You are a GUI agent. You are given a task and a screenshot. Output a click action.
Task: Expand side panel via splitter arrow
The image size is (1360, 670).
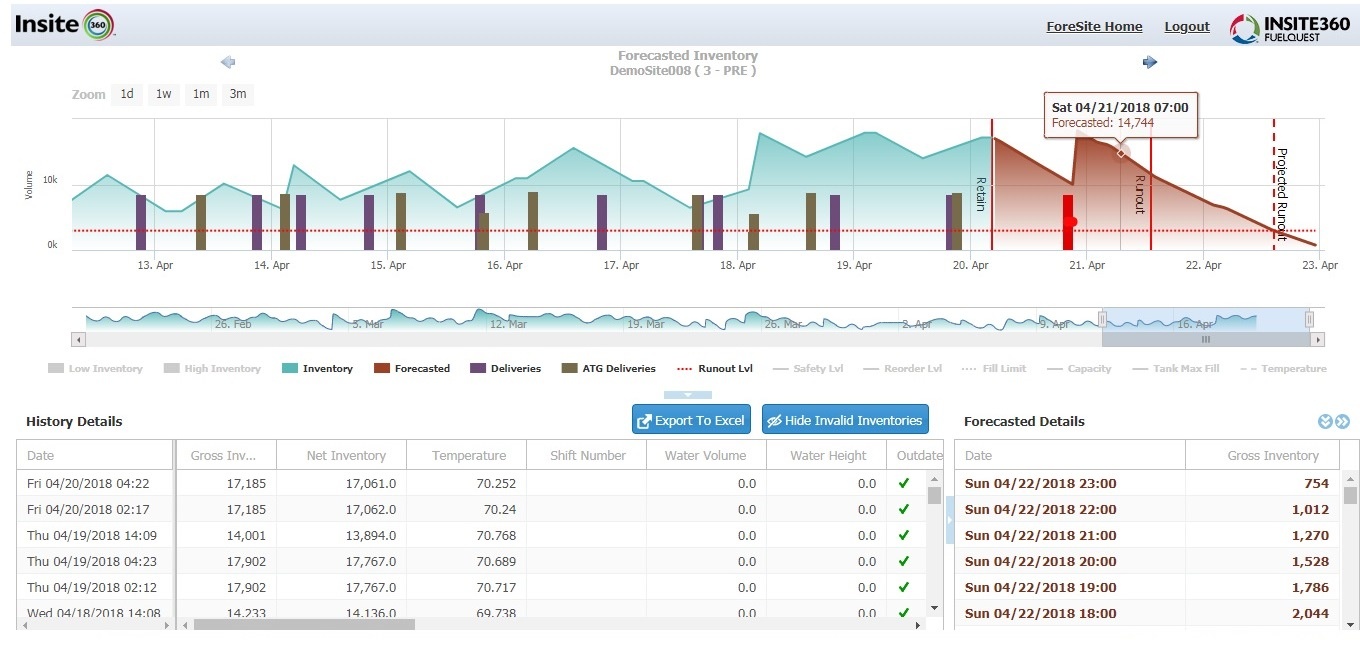(949, 519)
